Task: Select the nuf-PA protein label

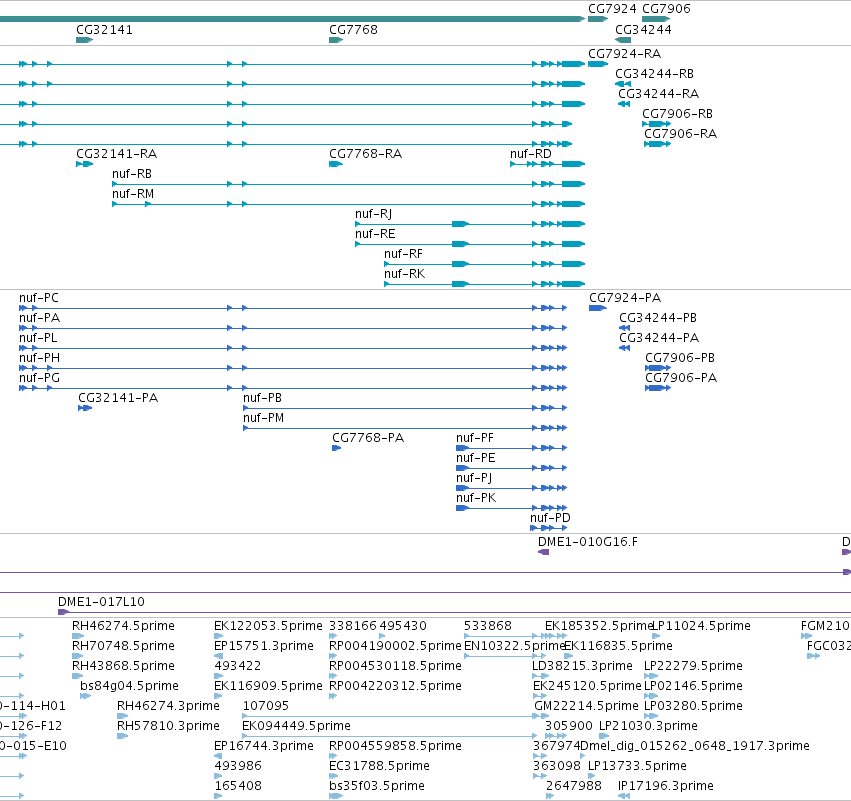Action: click(39, 318)
